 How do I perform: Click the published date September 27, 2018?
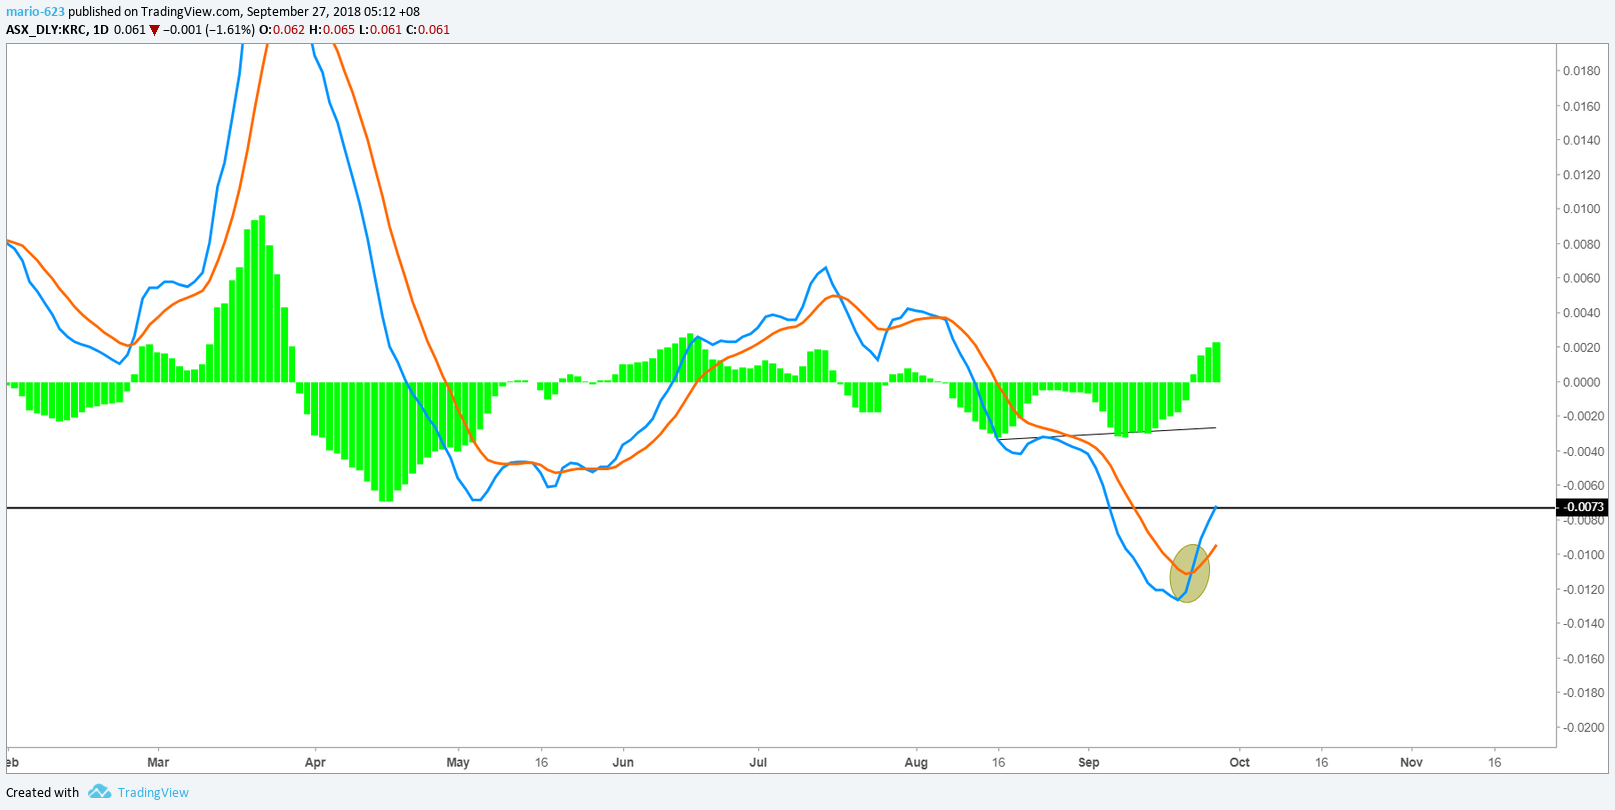[304, 12]
